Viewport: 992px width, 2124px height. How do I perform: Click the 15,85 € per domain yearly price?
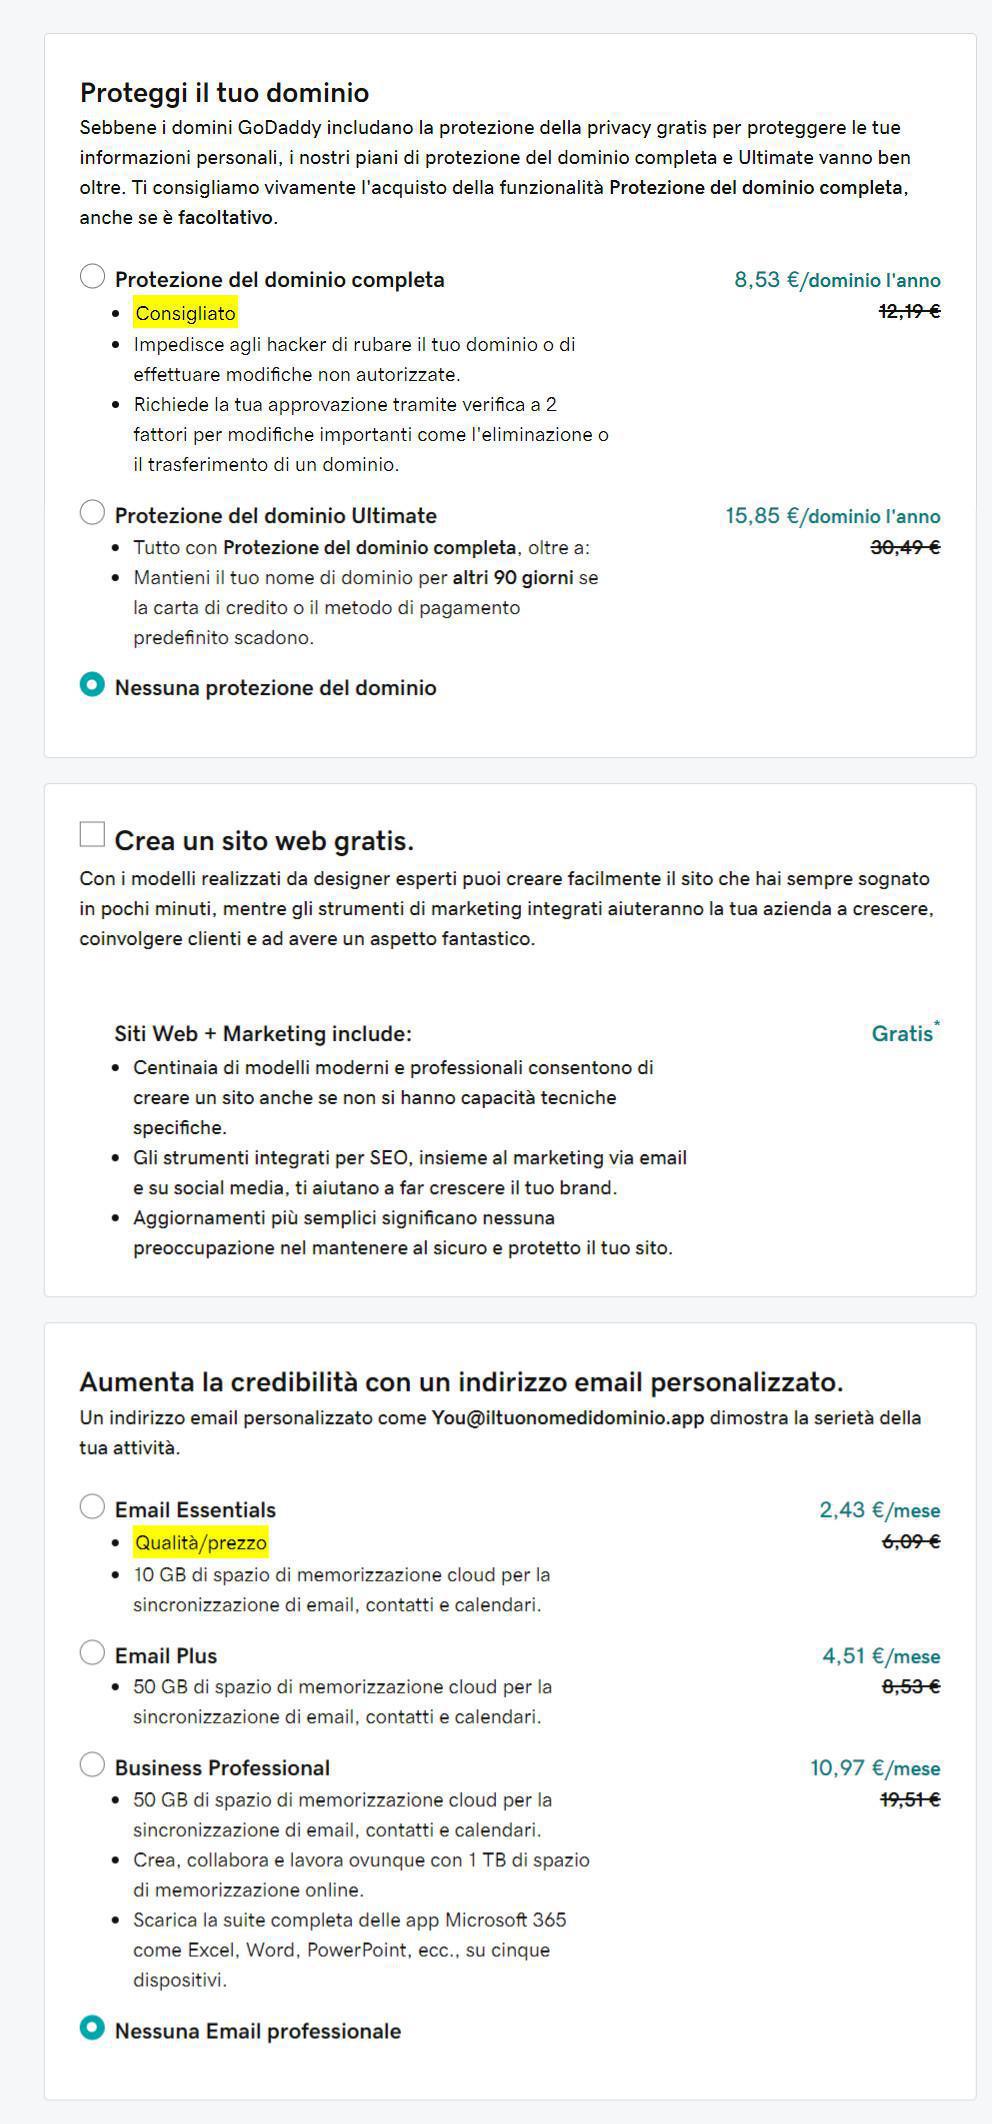pos(832,516)
